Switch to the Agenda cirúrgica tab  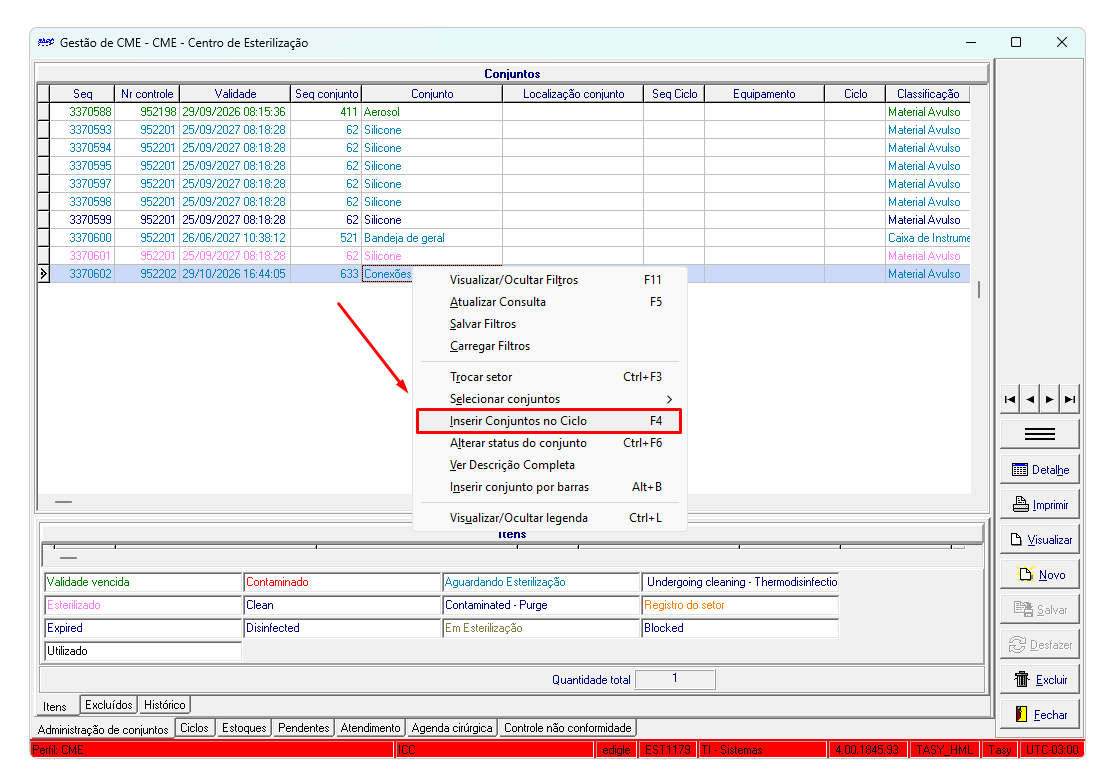[452, 728]
